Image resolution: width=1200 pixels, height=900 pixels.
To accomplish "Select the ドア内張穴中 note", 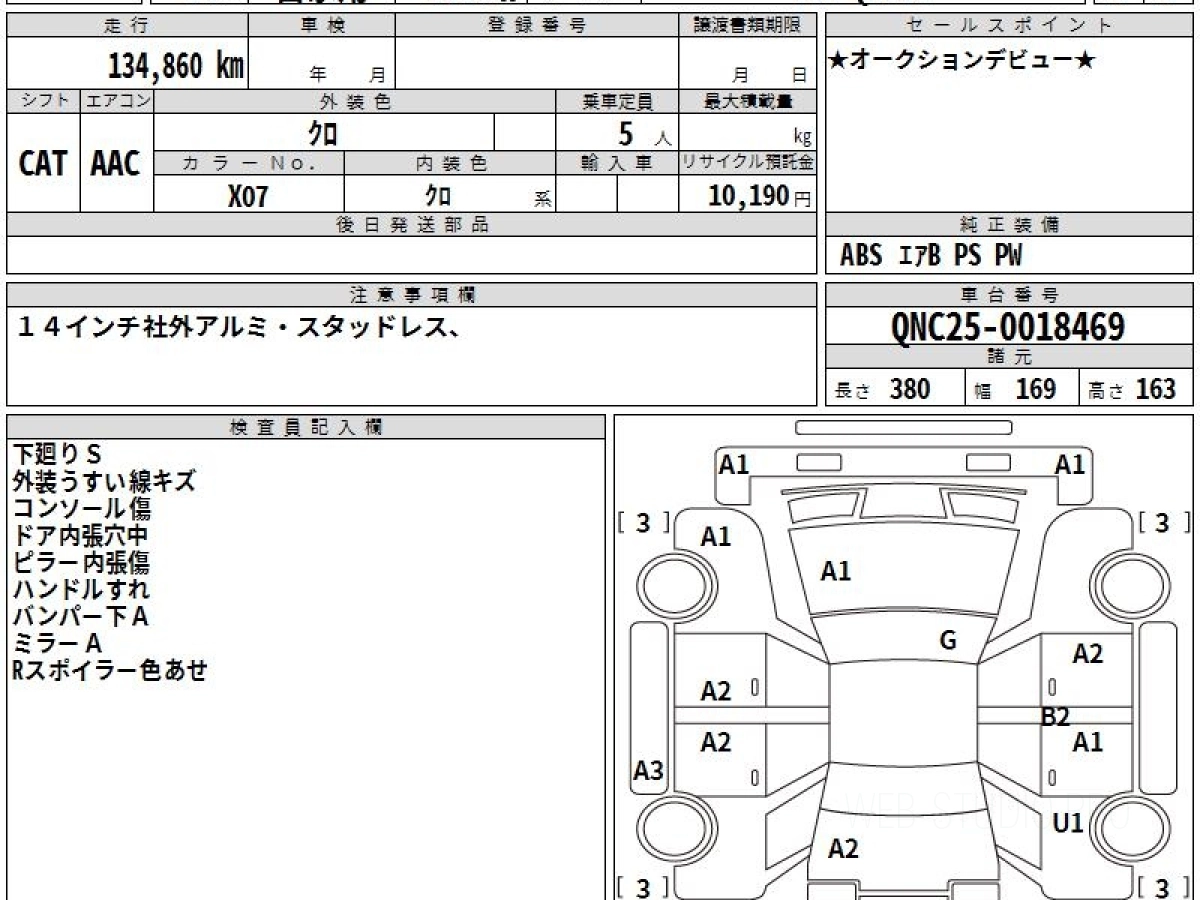I will (81, 536).
